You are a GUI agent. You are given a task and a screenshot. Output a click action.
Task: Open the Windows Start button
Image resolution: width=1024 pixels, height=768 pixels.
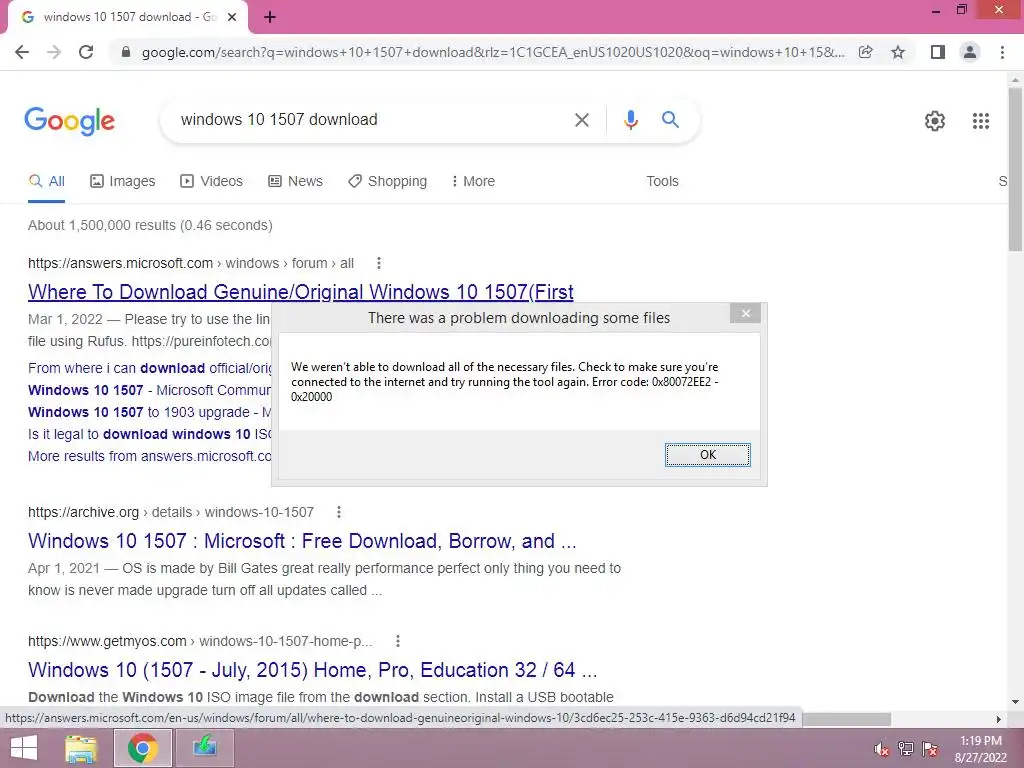(x=24, y=748)
